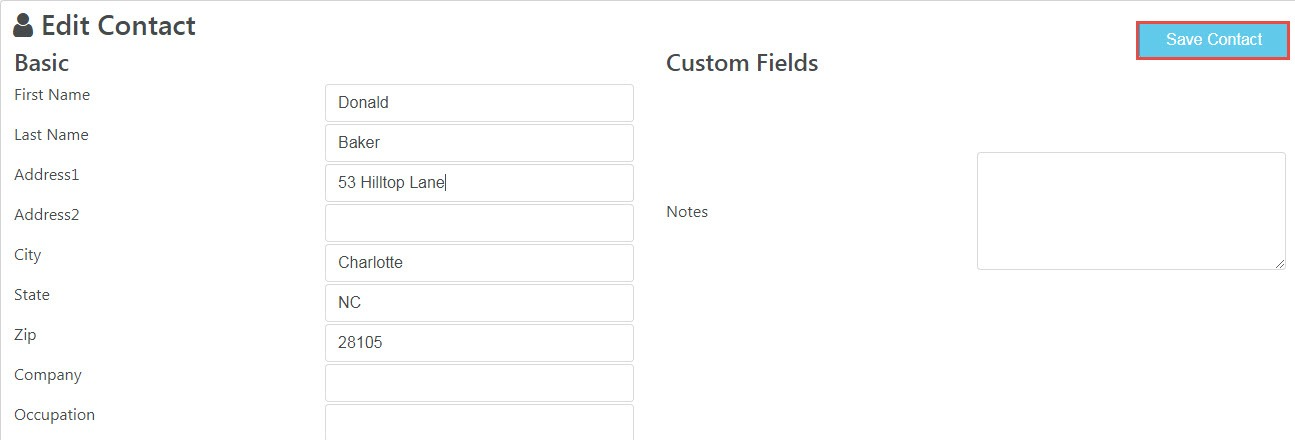This screenshot has width=1295, height=440.
Task: Click the empty Company input box
Action: 479,383
